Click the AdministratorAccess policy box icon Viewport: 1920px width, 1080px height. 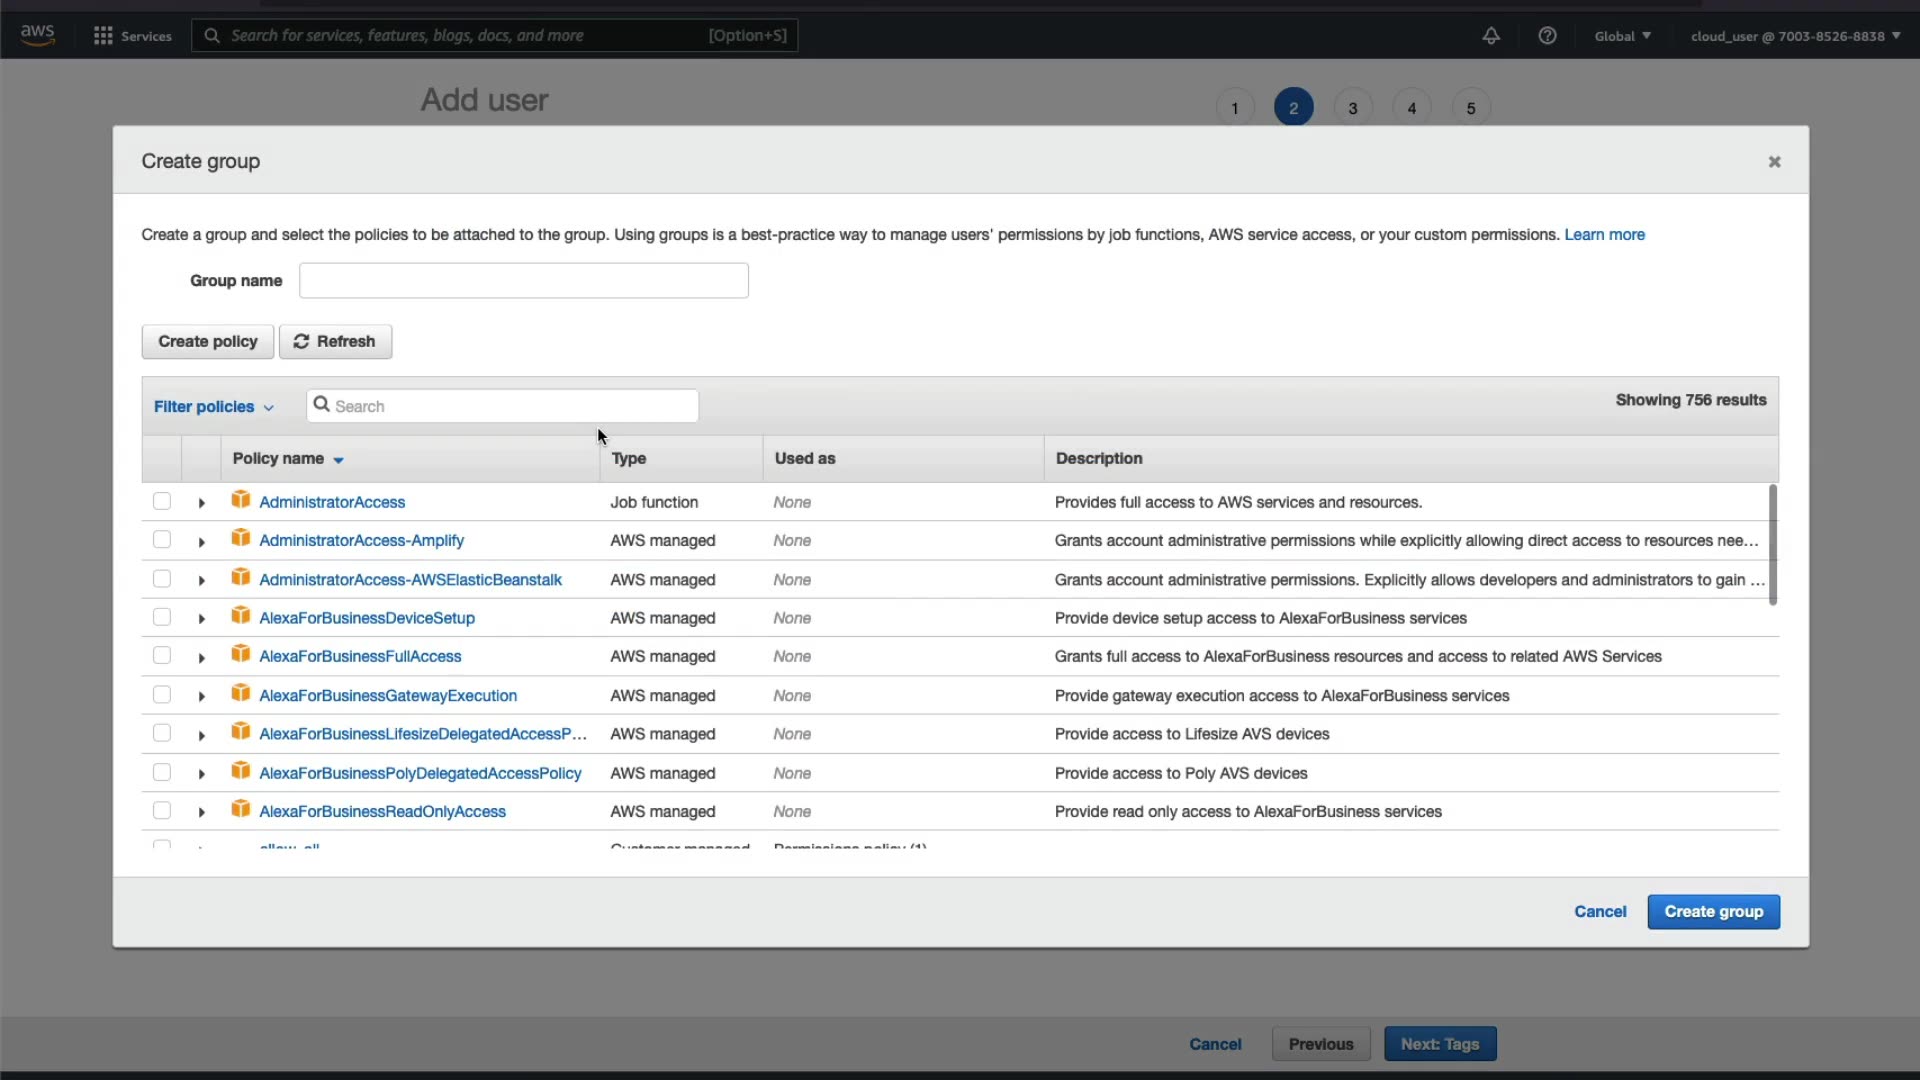coord(240,500)
